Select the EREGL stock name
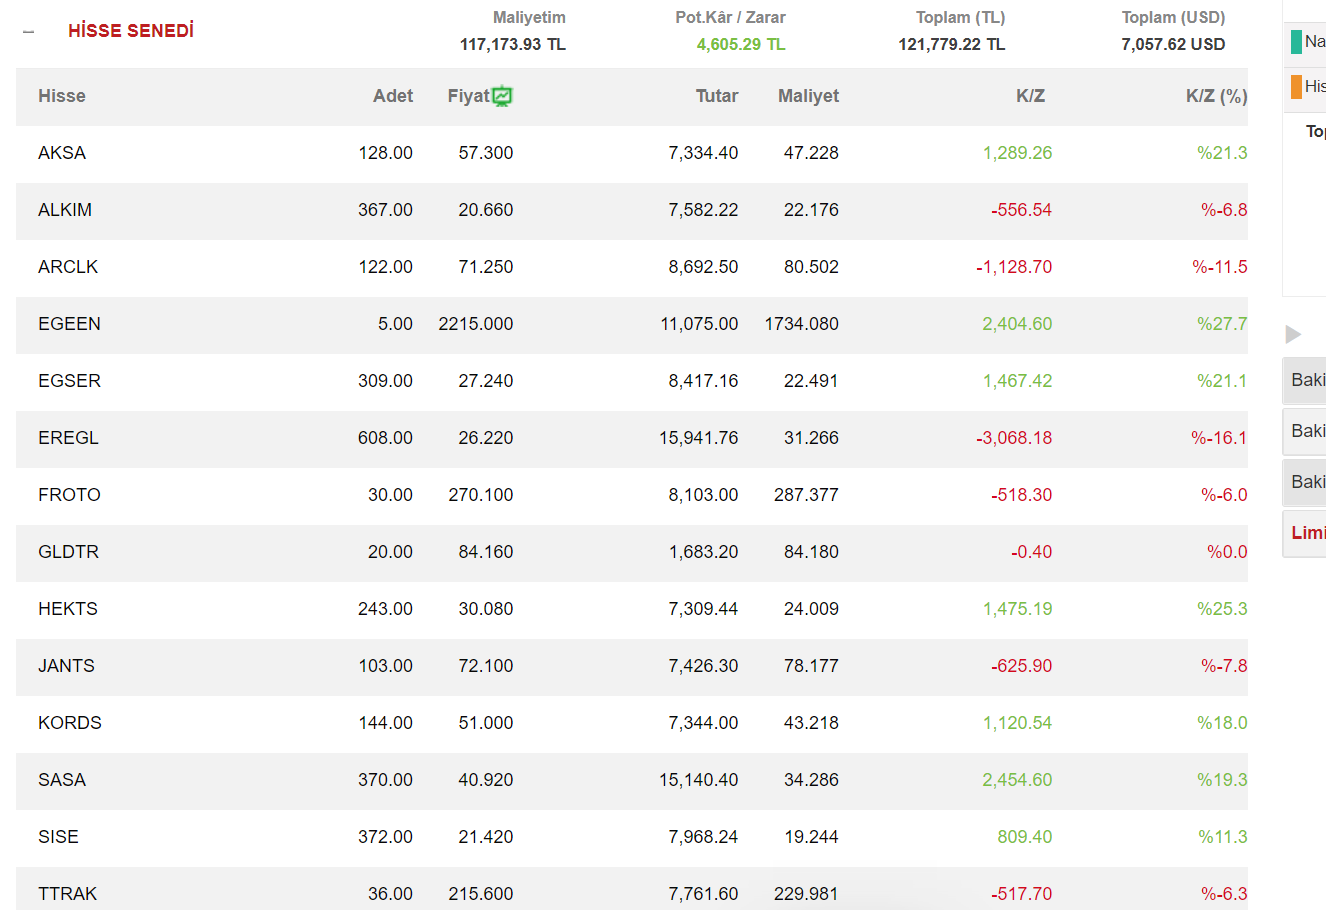This screenshot has height=910, width=1326. point(68,438)
